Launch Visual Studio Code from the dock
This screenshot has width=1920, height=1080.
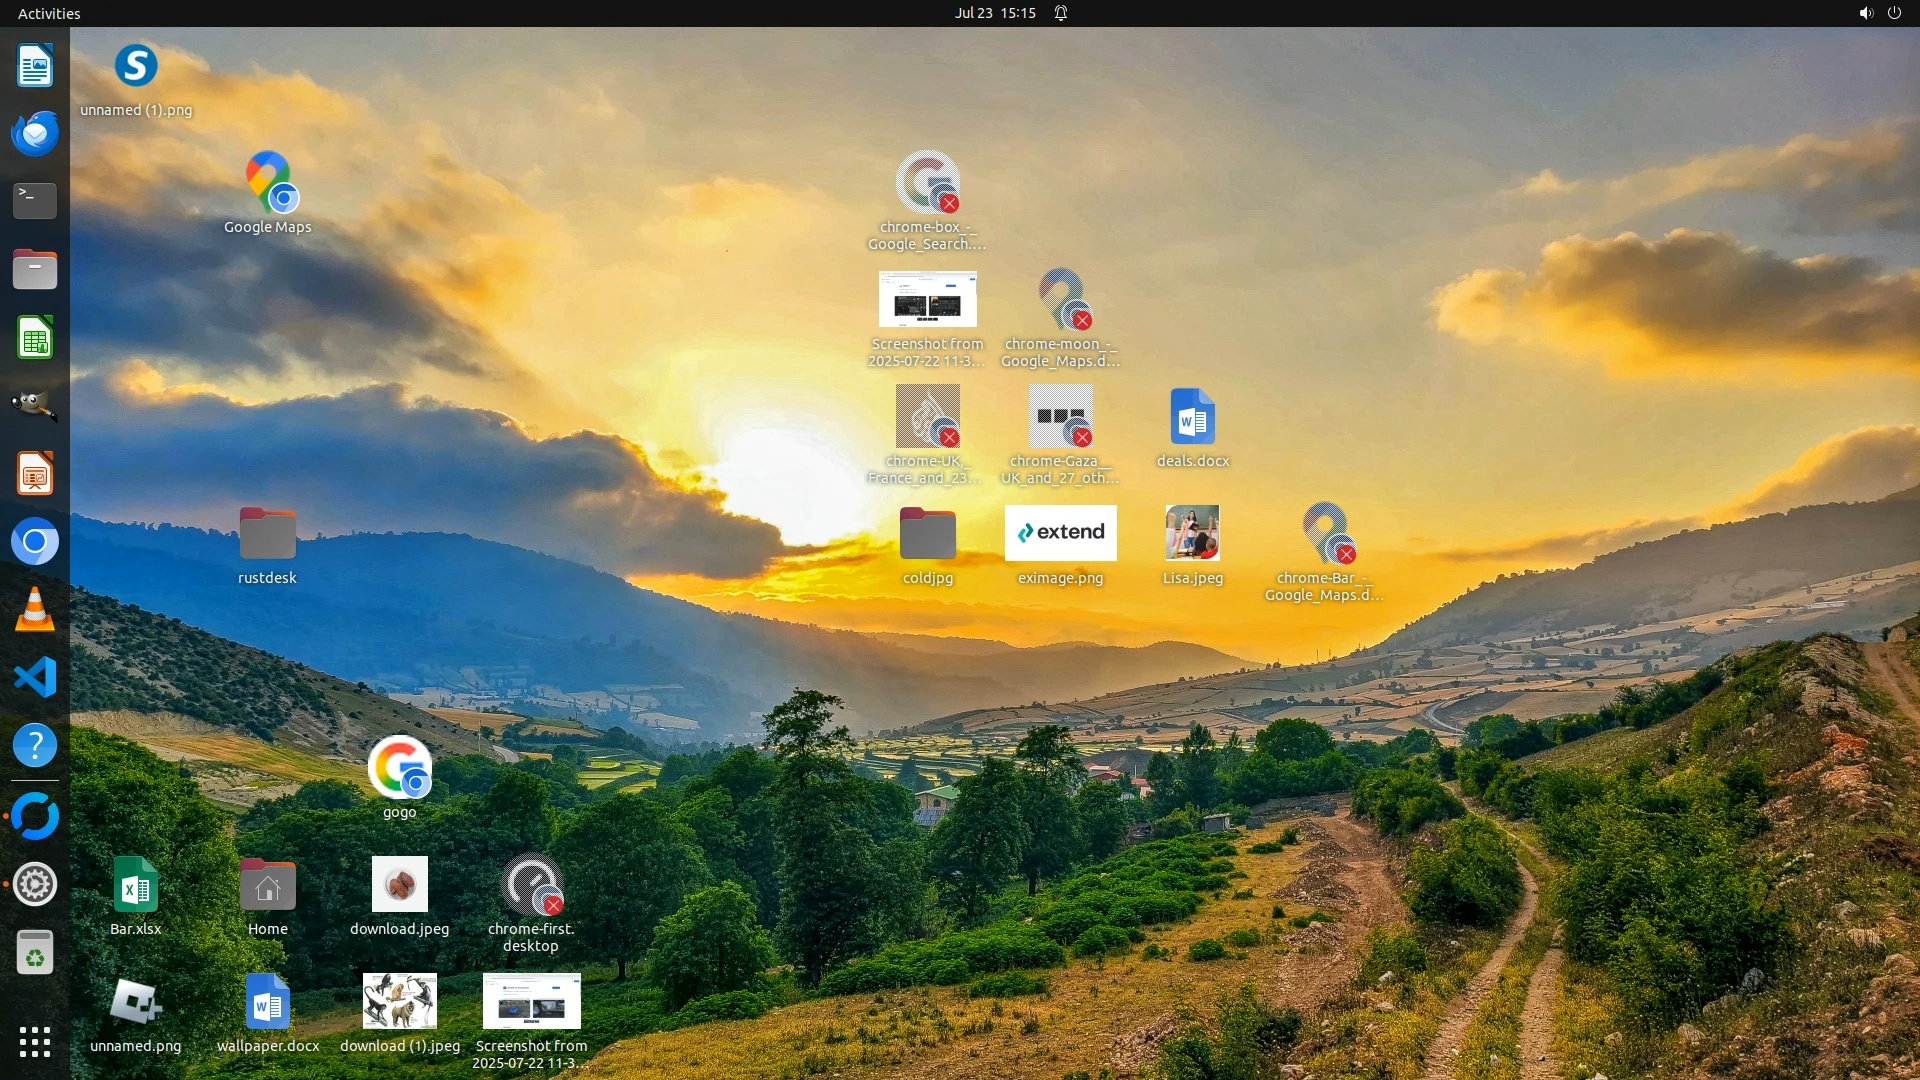click(34, 678)
